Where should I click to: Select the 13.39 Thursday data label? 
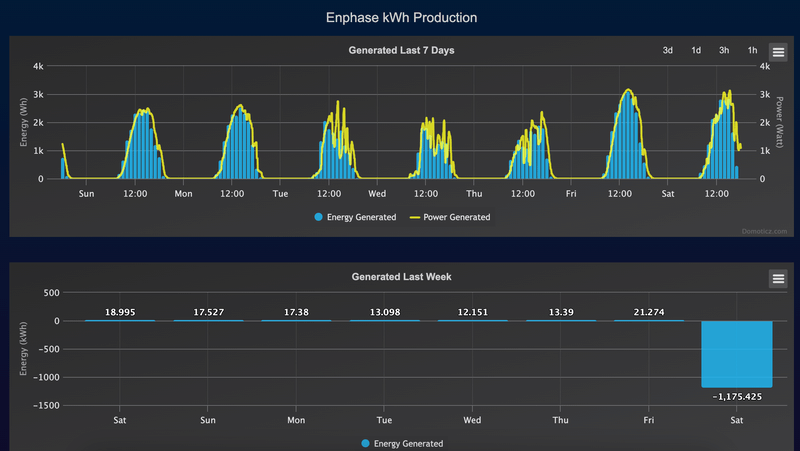coord(560,312)
